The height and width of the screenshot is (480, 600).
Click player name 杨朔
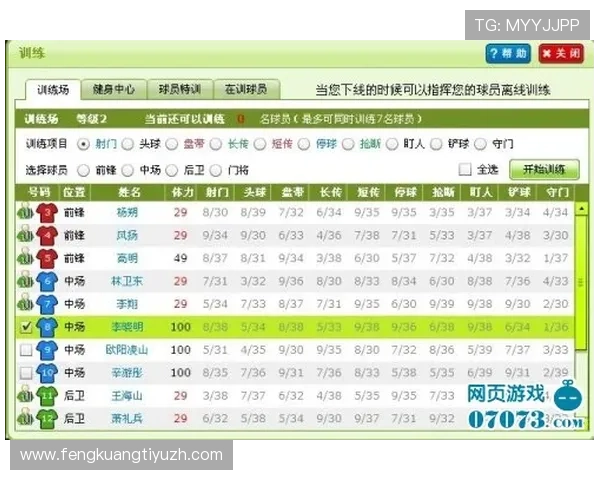[x=127, y=212]
